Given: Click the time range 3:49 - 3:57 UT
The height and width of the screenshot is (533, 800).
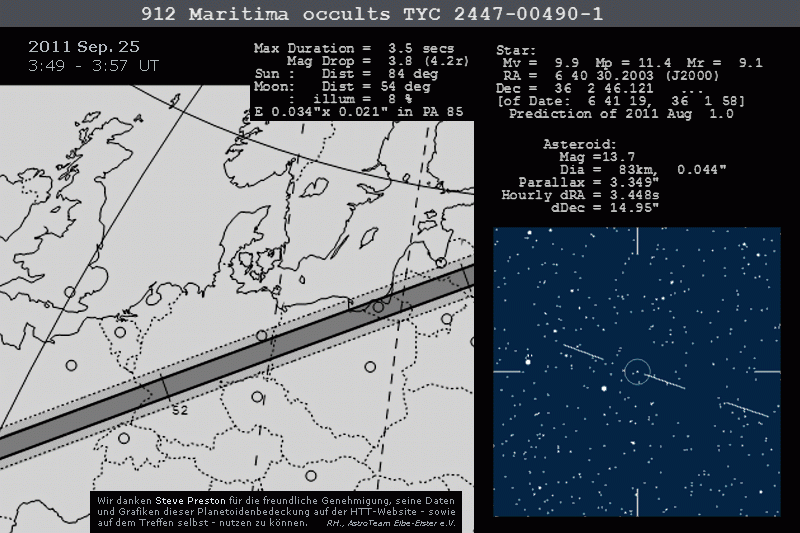Looking at the screenshot, I should tap(93, 66).
